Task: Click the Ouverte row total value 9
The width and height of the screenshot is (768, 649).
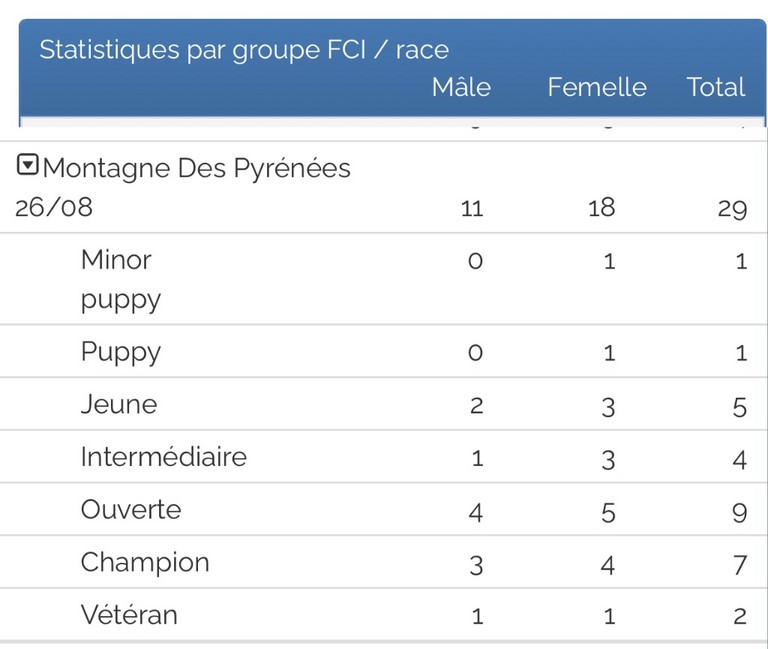Action: coord(739,513)
